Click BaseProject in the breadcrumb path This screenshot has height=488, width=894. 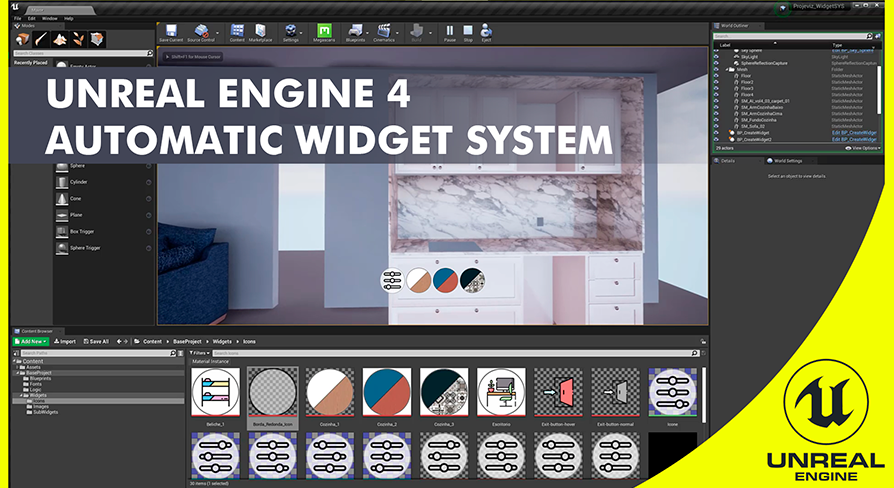pyautogui.click(x=187, y=341)
